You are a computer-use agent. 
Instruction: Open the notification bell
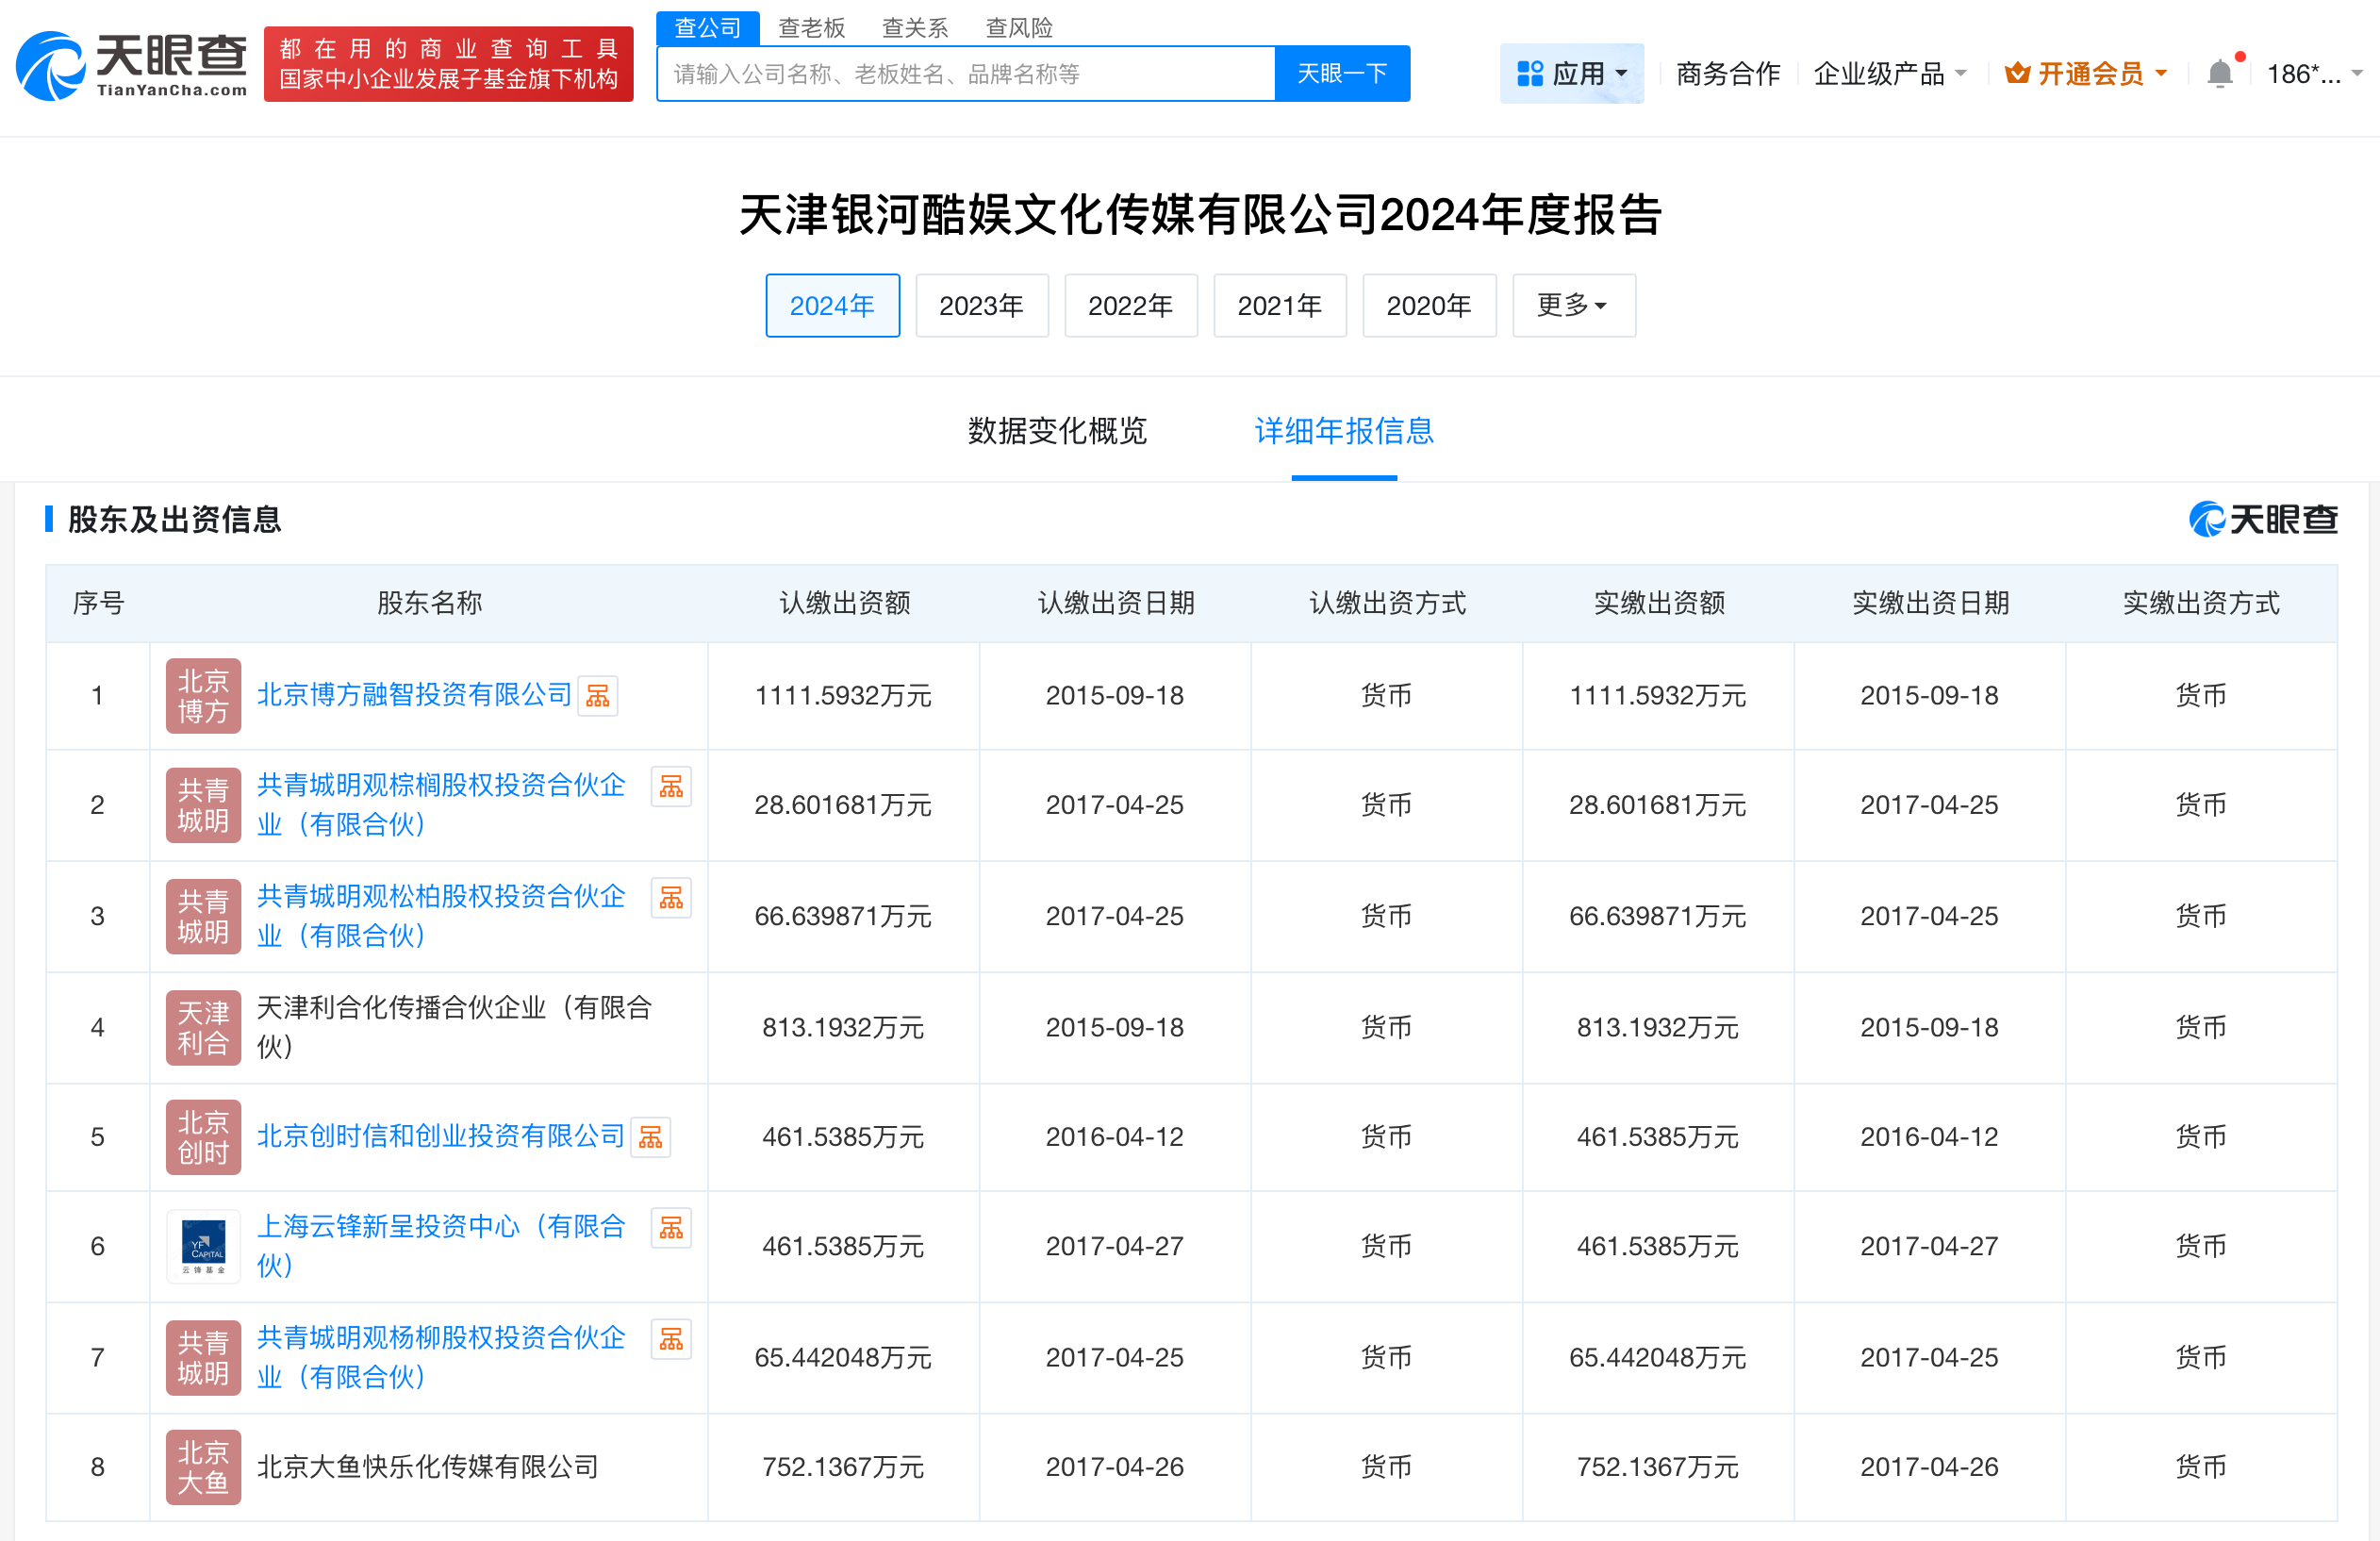click(x=2221, y=72)
